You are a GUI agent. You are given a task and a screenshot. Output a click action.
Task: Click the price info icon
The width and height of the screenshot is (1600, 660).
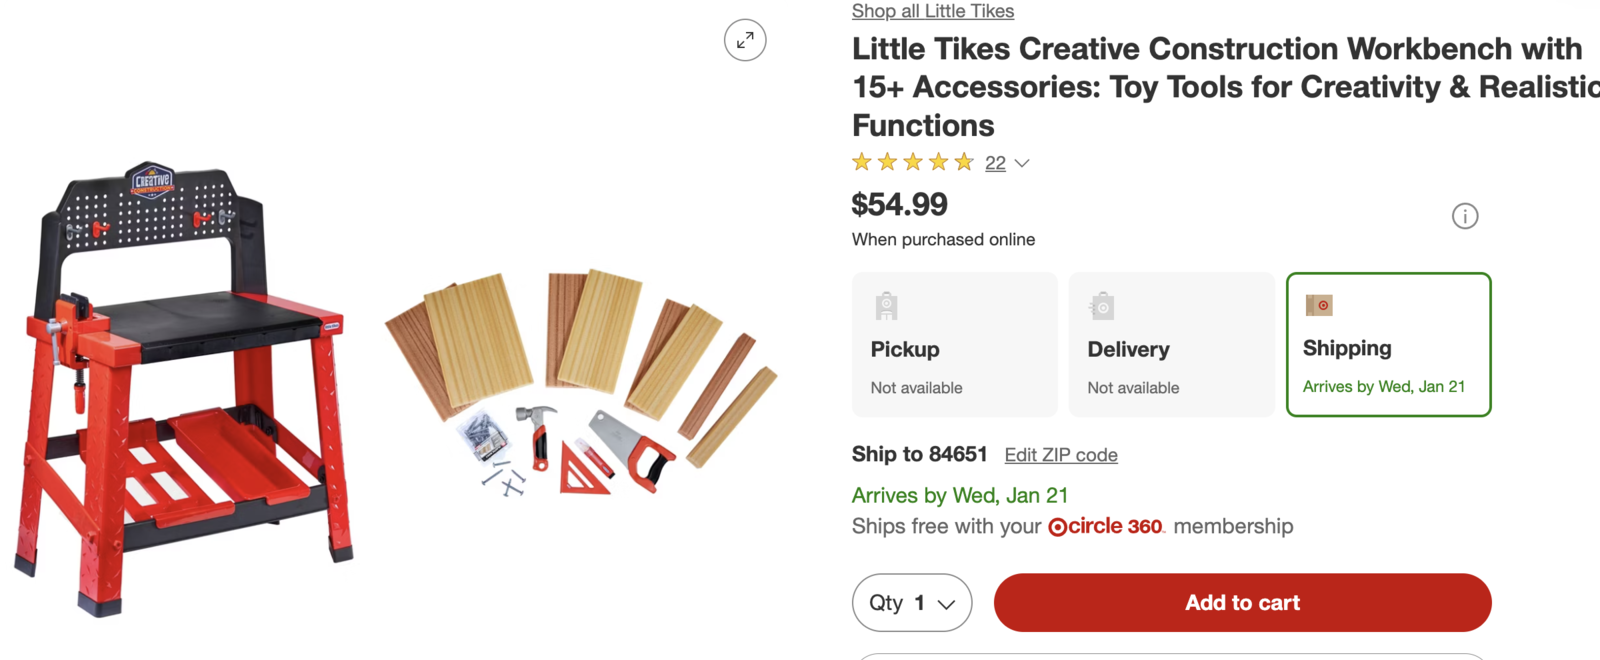(x=1465, y=216)
